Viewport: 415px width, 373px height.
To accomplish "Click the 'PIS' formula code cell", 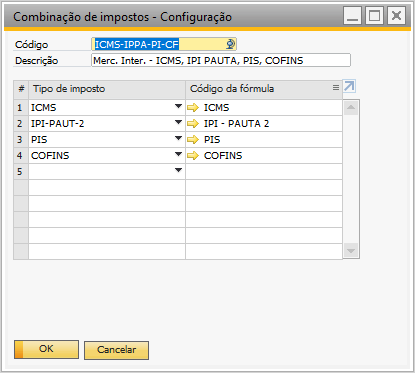I will pyautogui.click(x=264, y=140).
